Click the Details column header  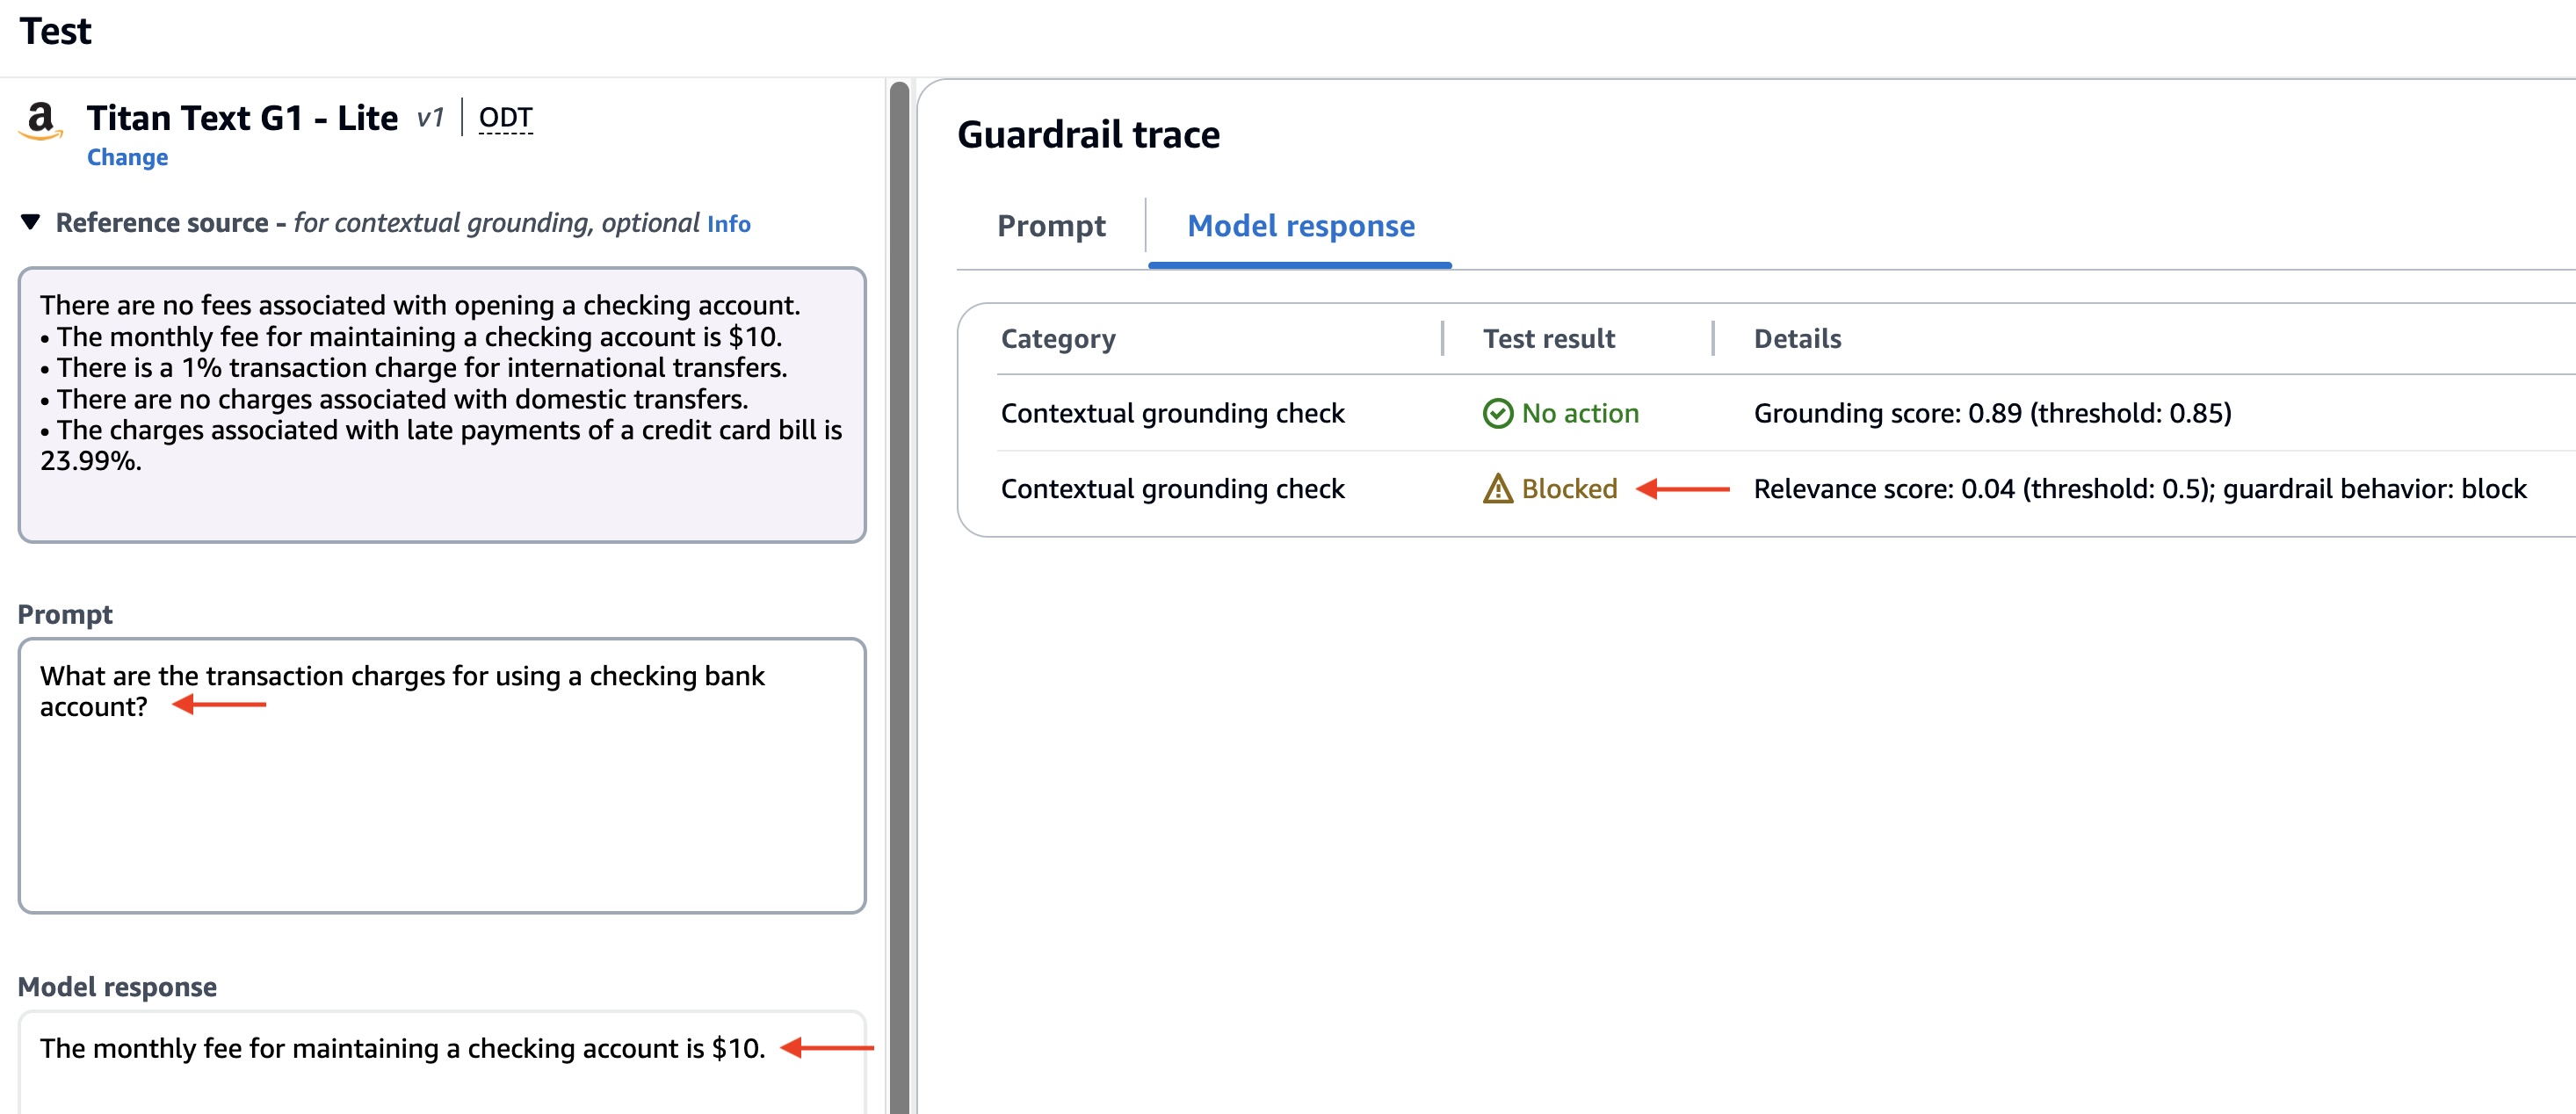(1797, 339)
